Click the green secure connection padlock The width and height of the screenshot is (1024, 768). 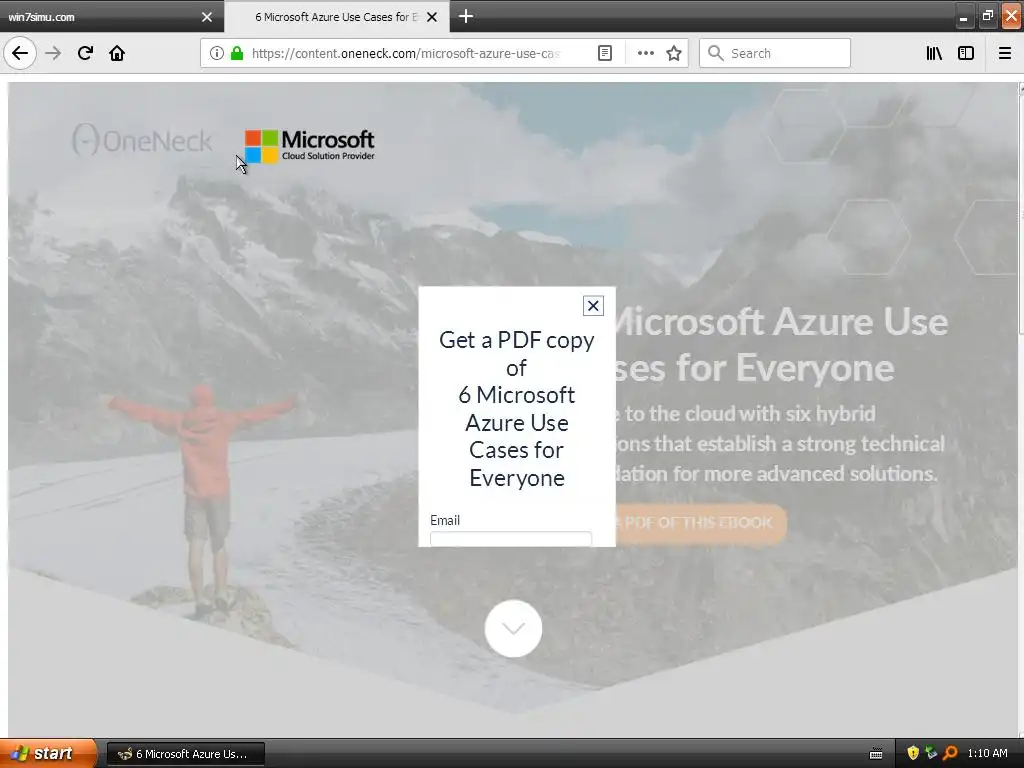click(237, 53)
